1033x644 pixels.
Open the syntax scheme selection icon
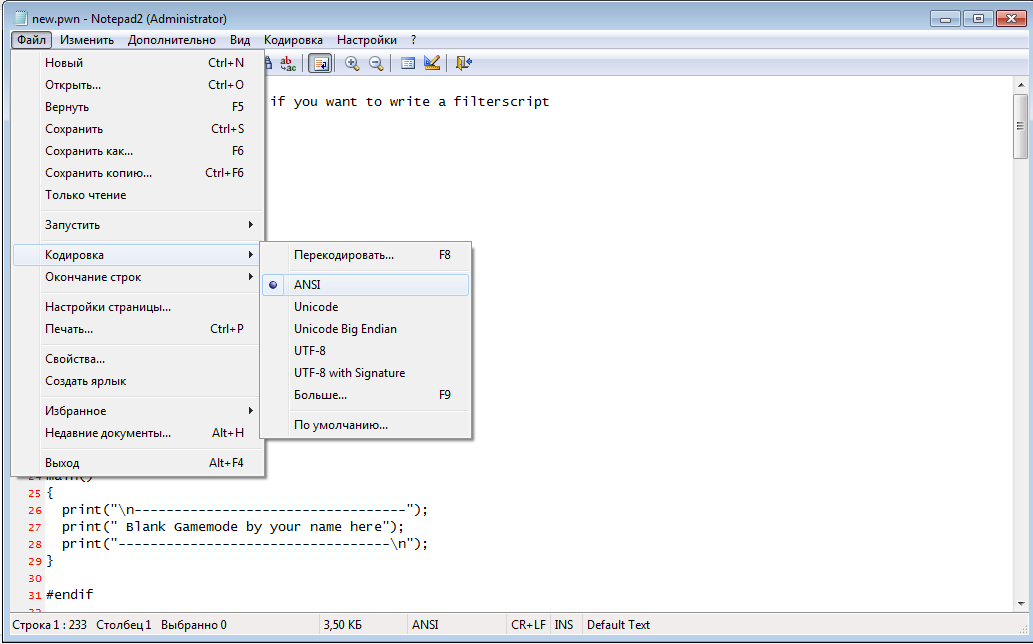pyautogui.click(x=408, y=63)
